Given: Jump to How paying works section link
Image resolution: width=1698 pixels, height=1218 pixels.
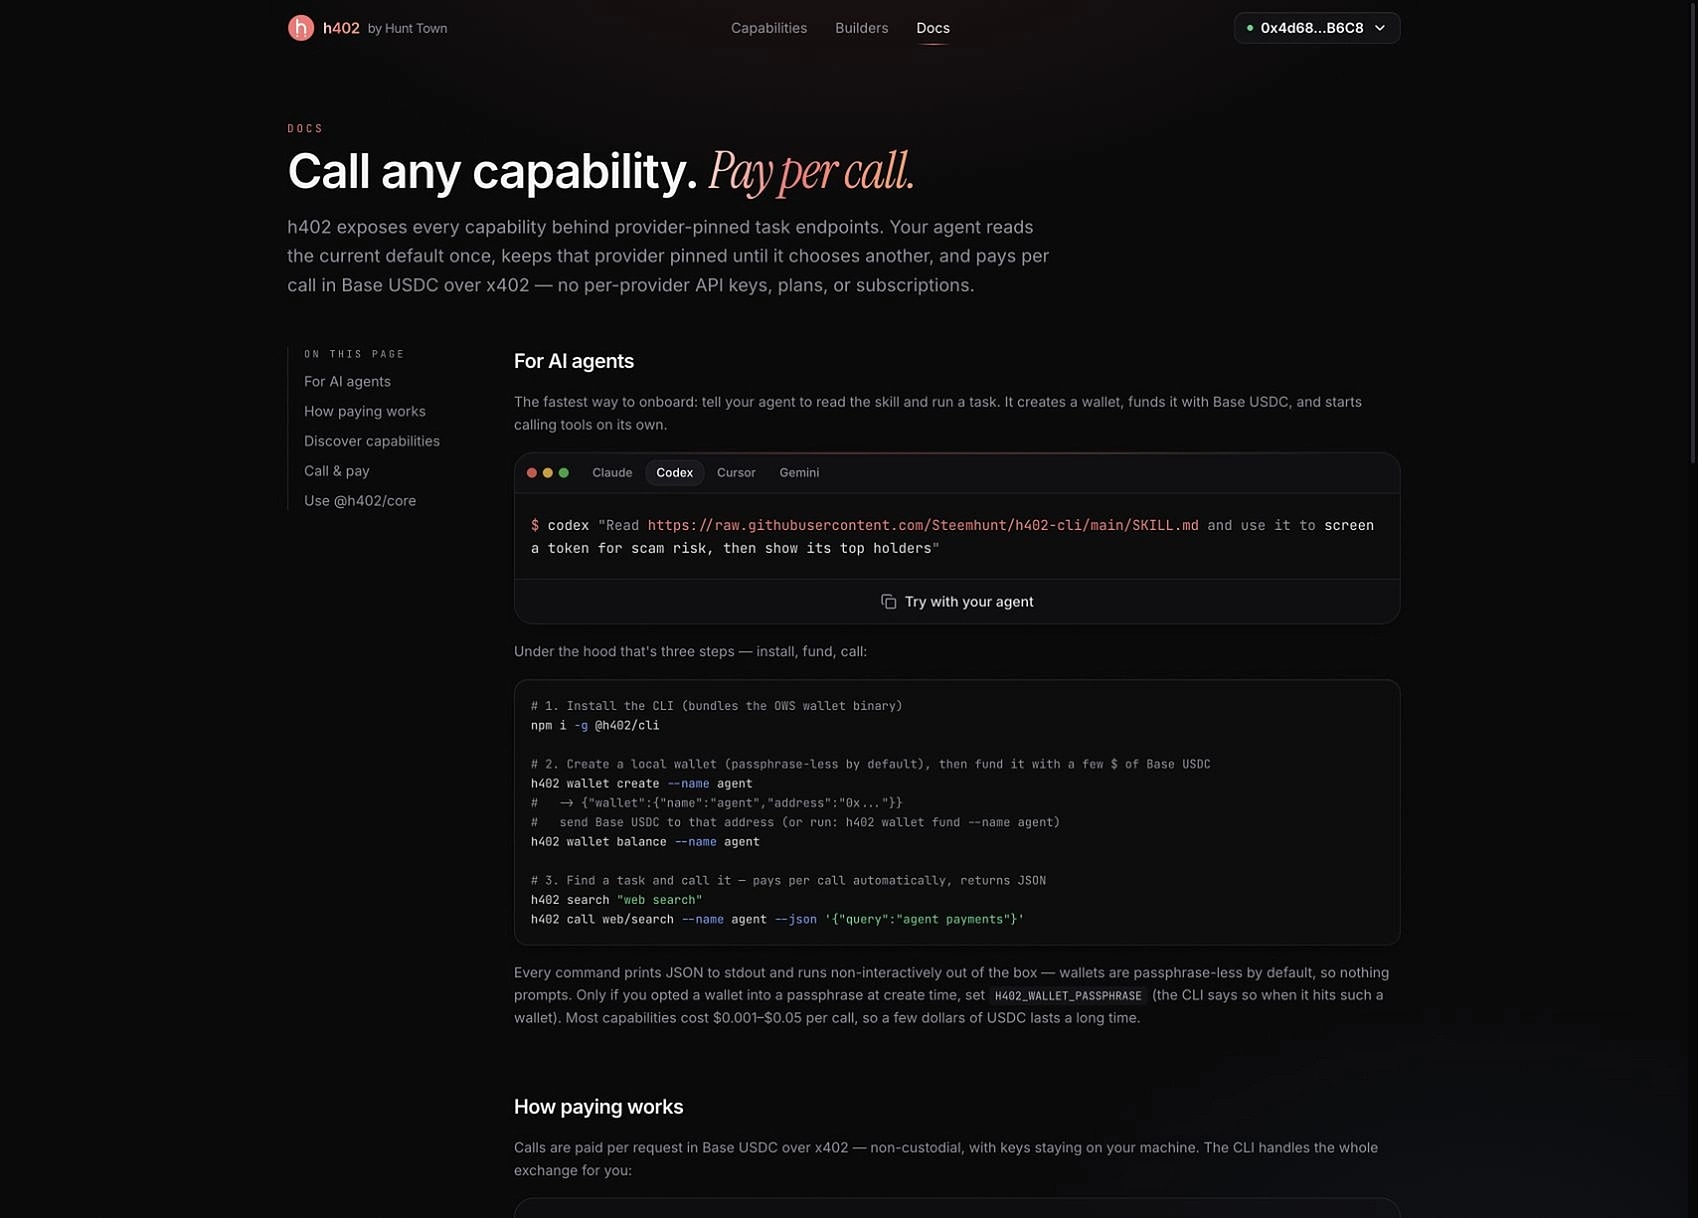Looking at the screenshot, I should [364, 412].
